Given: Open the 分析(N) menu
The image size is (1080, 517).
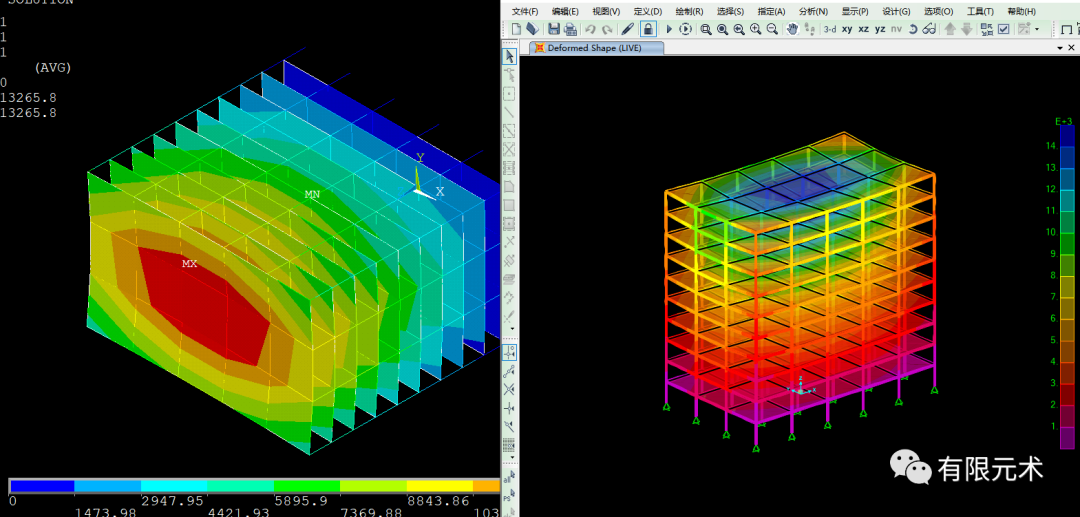Looking at the screenshot, I should 813,11.
